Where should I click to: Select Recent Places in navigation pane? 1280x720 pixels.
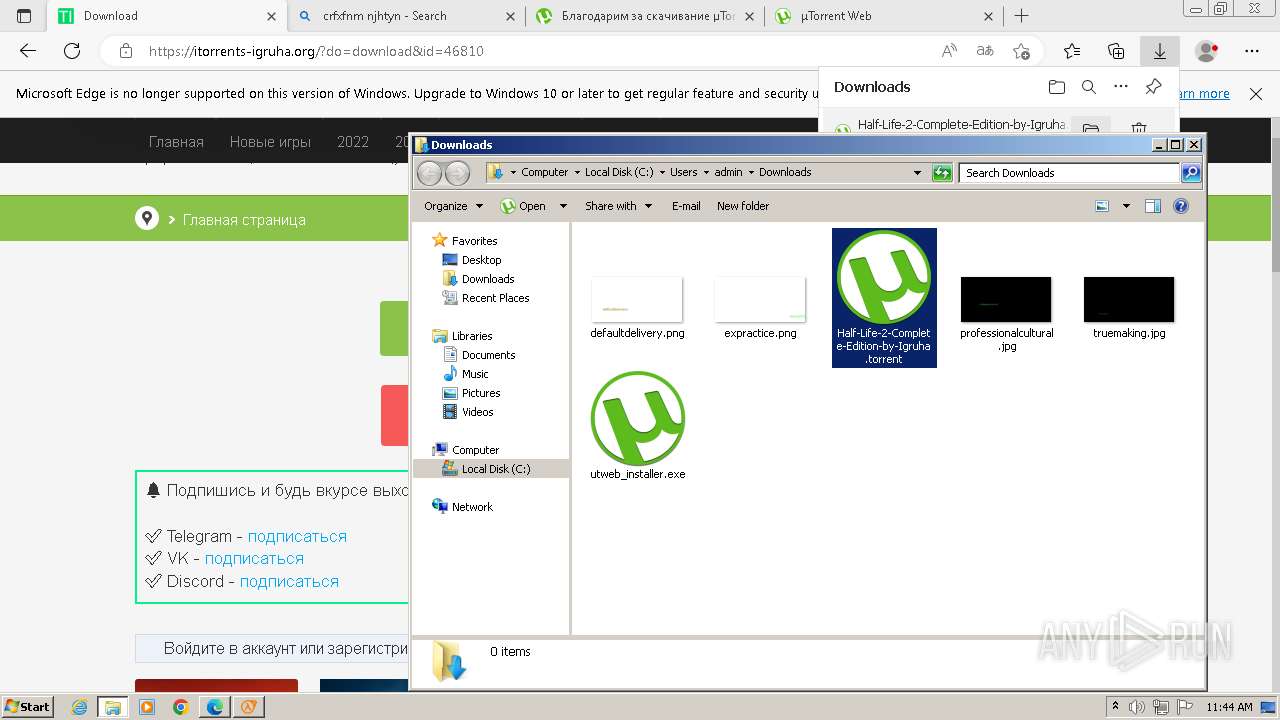coord(495,298)
